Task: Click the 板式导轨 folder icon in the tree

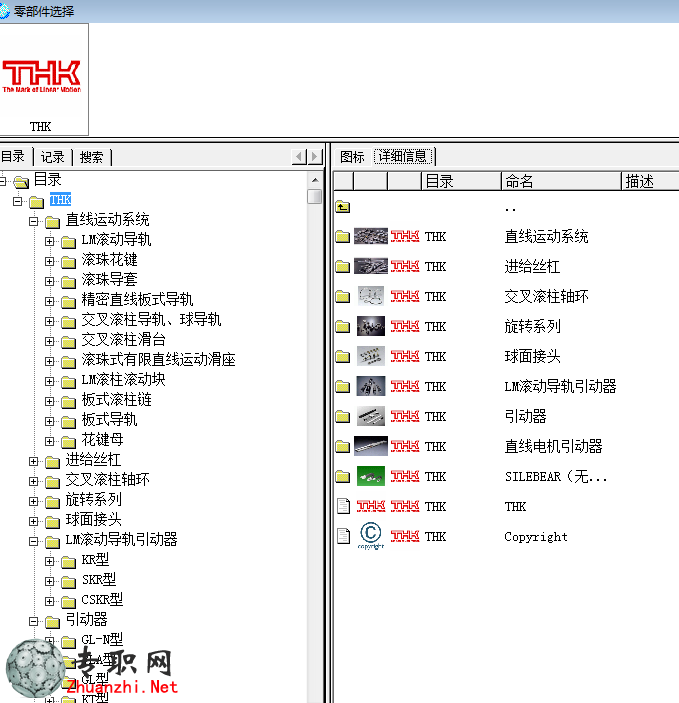Action: point(68,421)
